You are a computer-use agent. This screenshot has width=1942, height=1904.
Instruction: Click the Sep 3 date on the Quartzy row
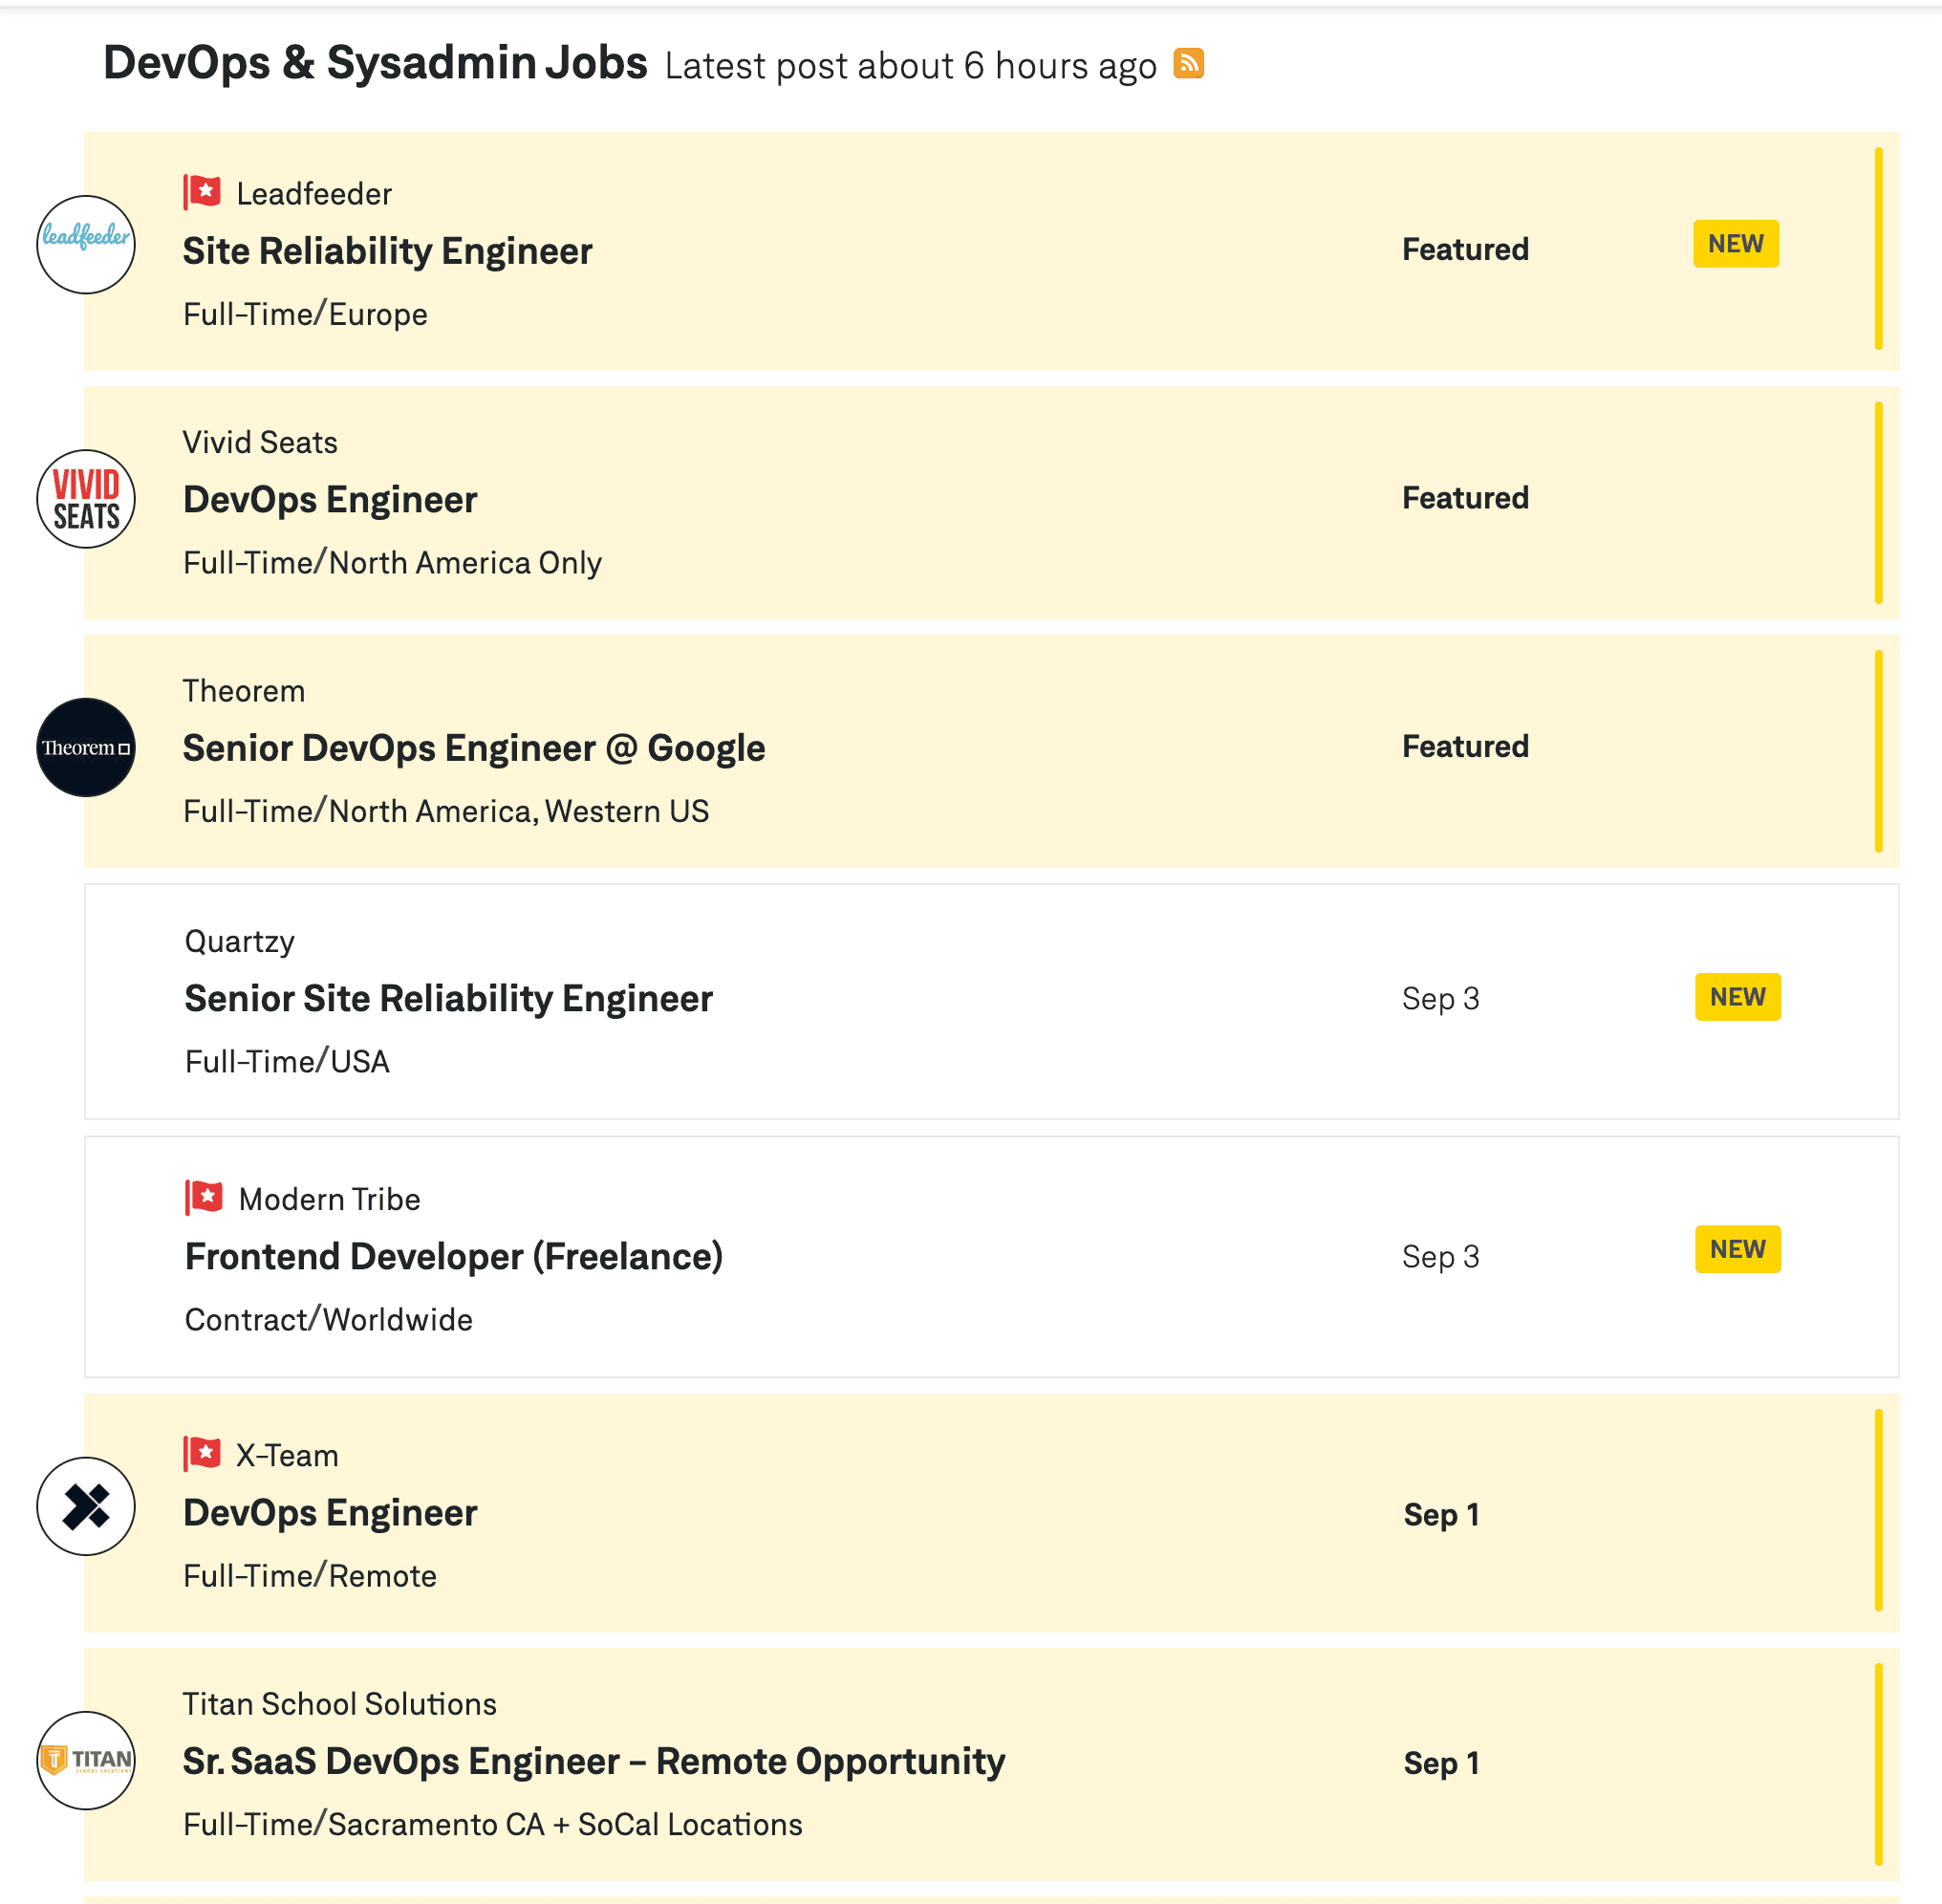pos(1440,999)
